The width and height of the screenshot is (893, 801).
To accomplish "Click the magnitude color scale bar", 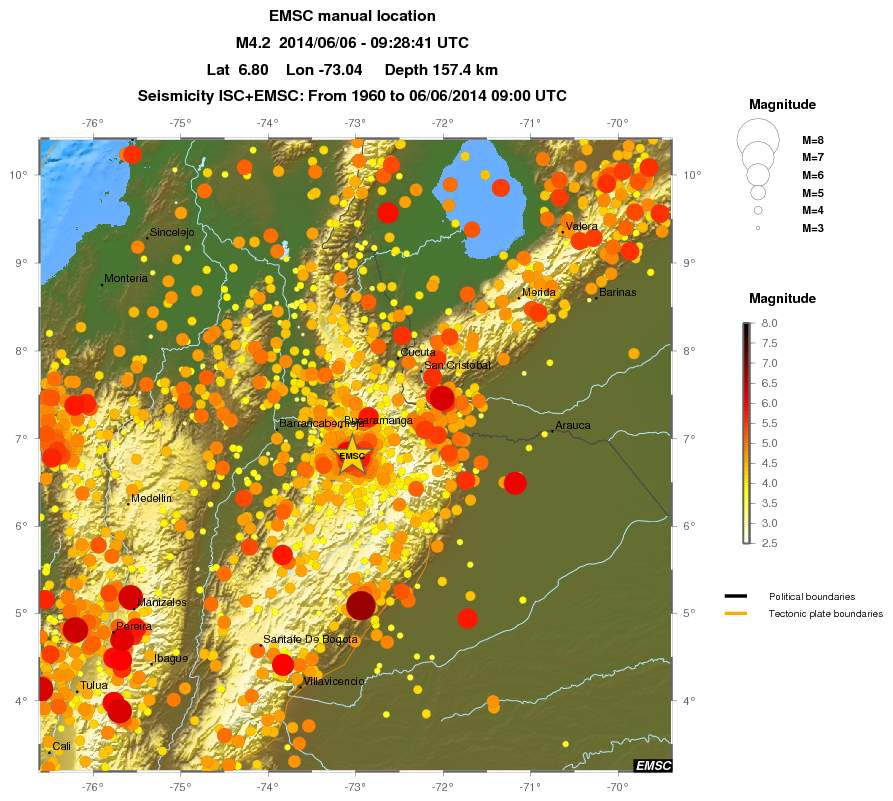I will coord(747,433).
